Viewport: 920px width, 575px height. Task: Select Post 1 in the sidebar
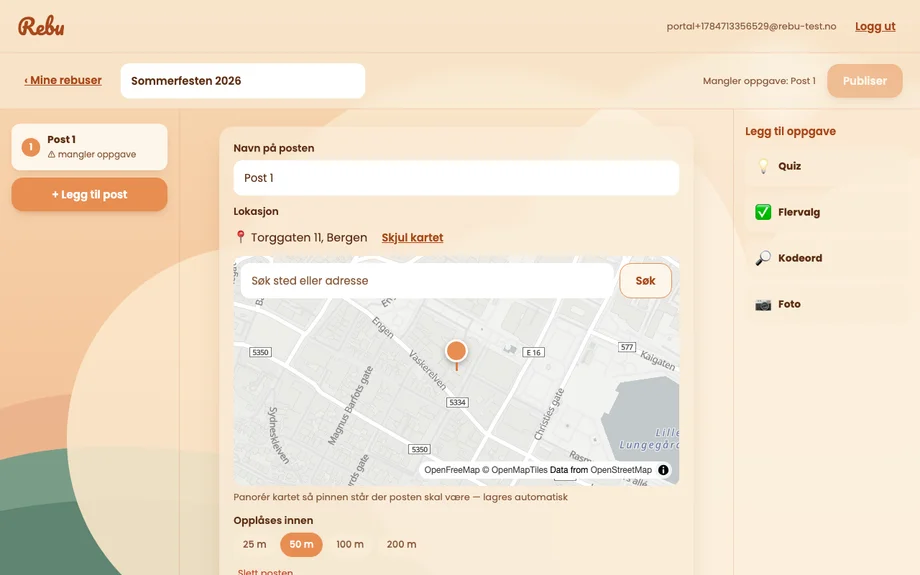pos(89,147)
